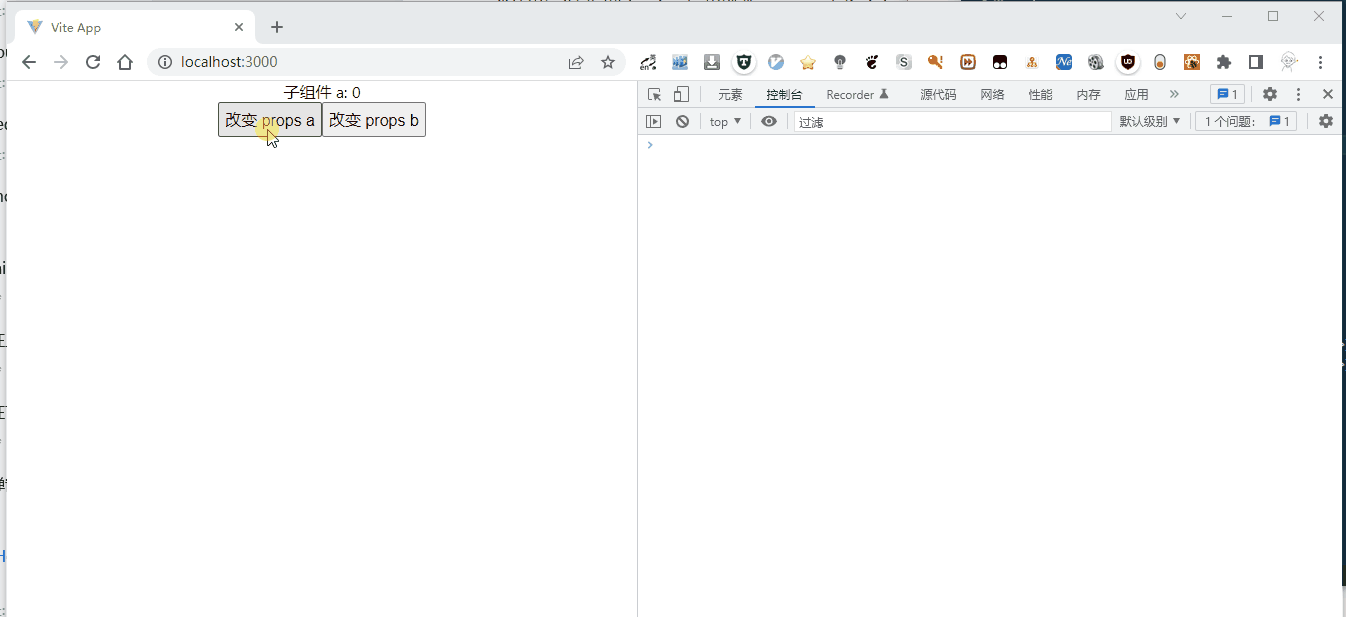
Task: Open the Recorder tab
Action: [858, 95]
